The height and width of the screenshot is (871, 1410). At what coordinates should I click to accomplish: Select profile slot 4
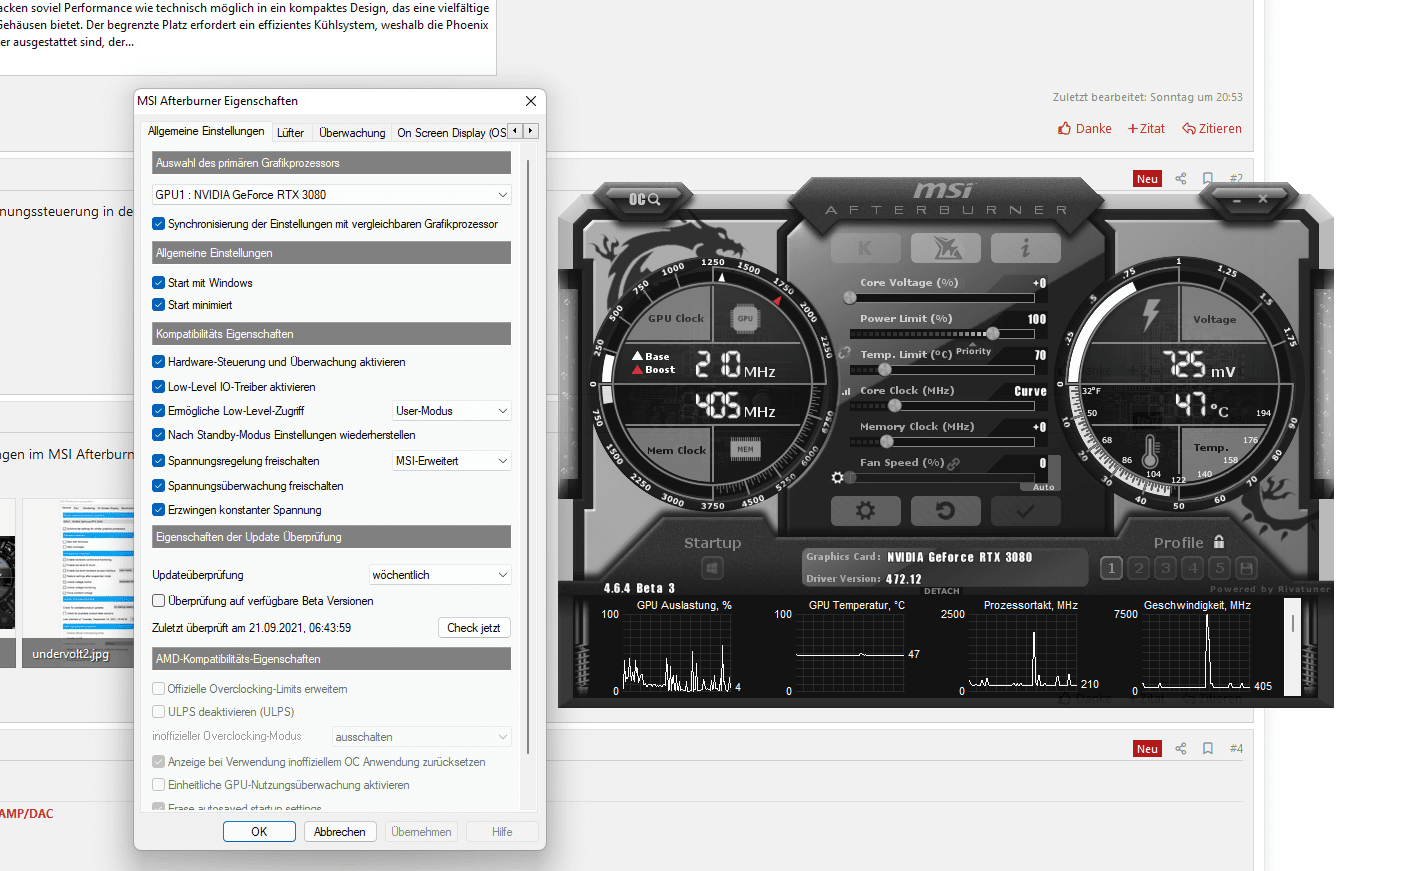(1192, 568)
